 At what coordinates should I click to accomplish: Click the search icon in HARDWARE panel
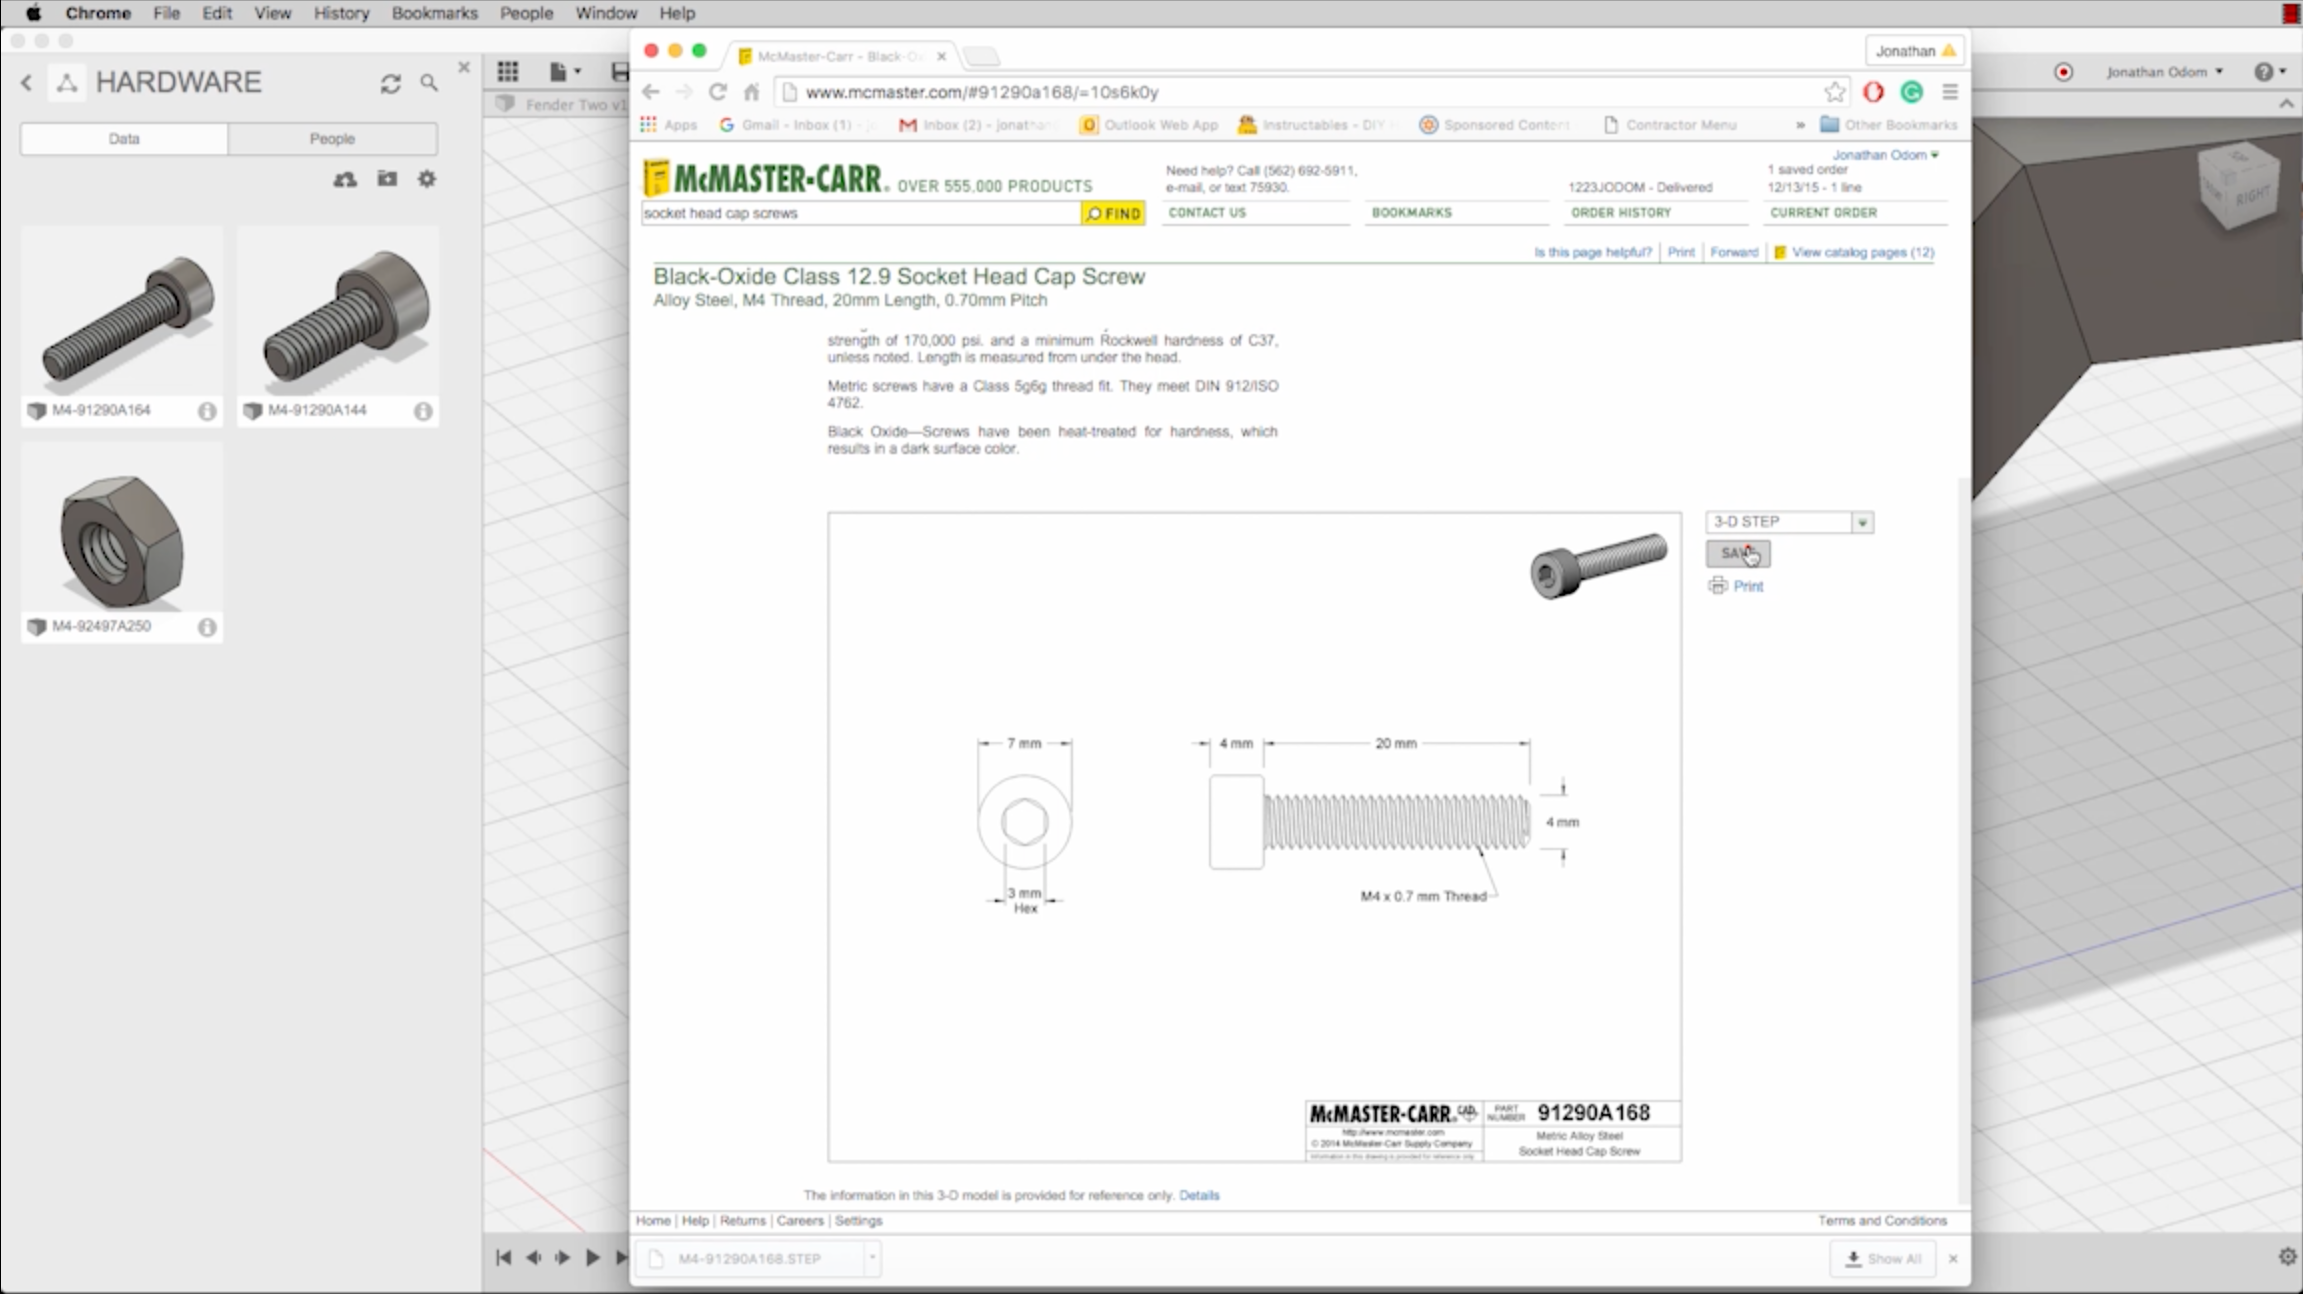pyautogui.click(x=429, y=84)
